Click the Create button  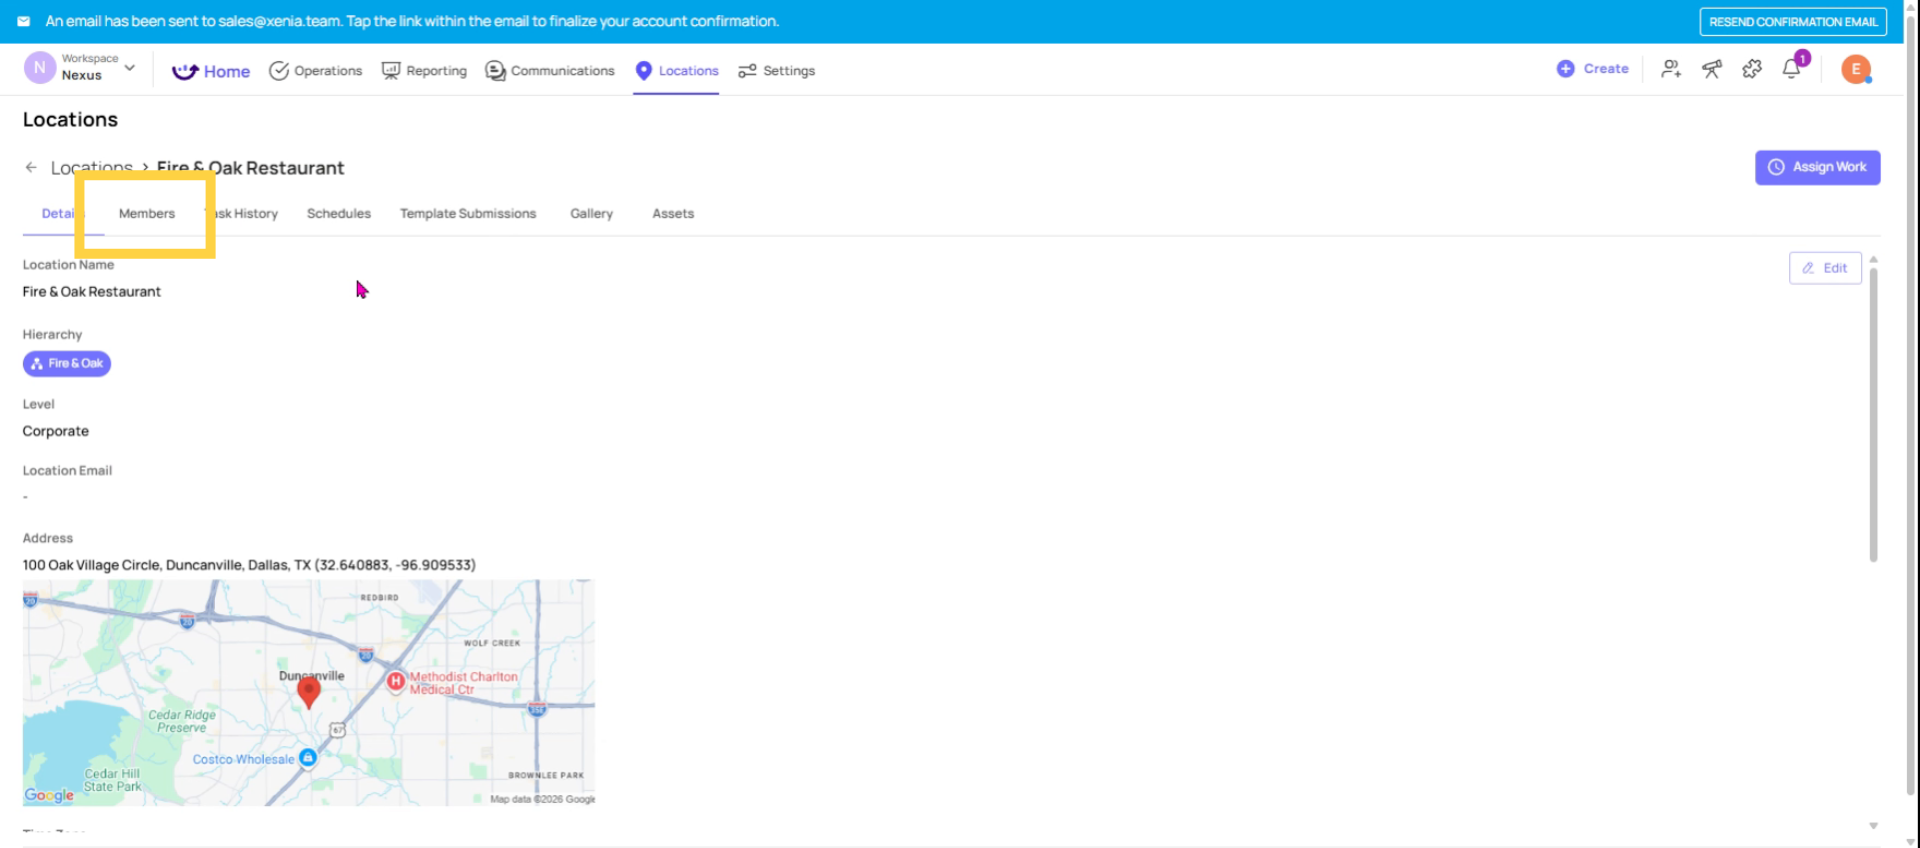coord(1593,69)
